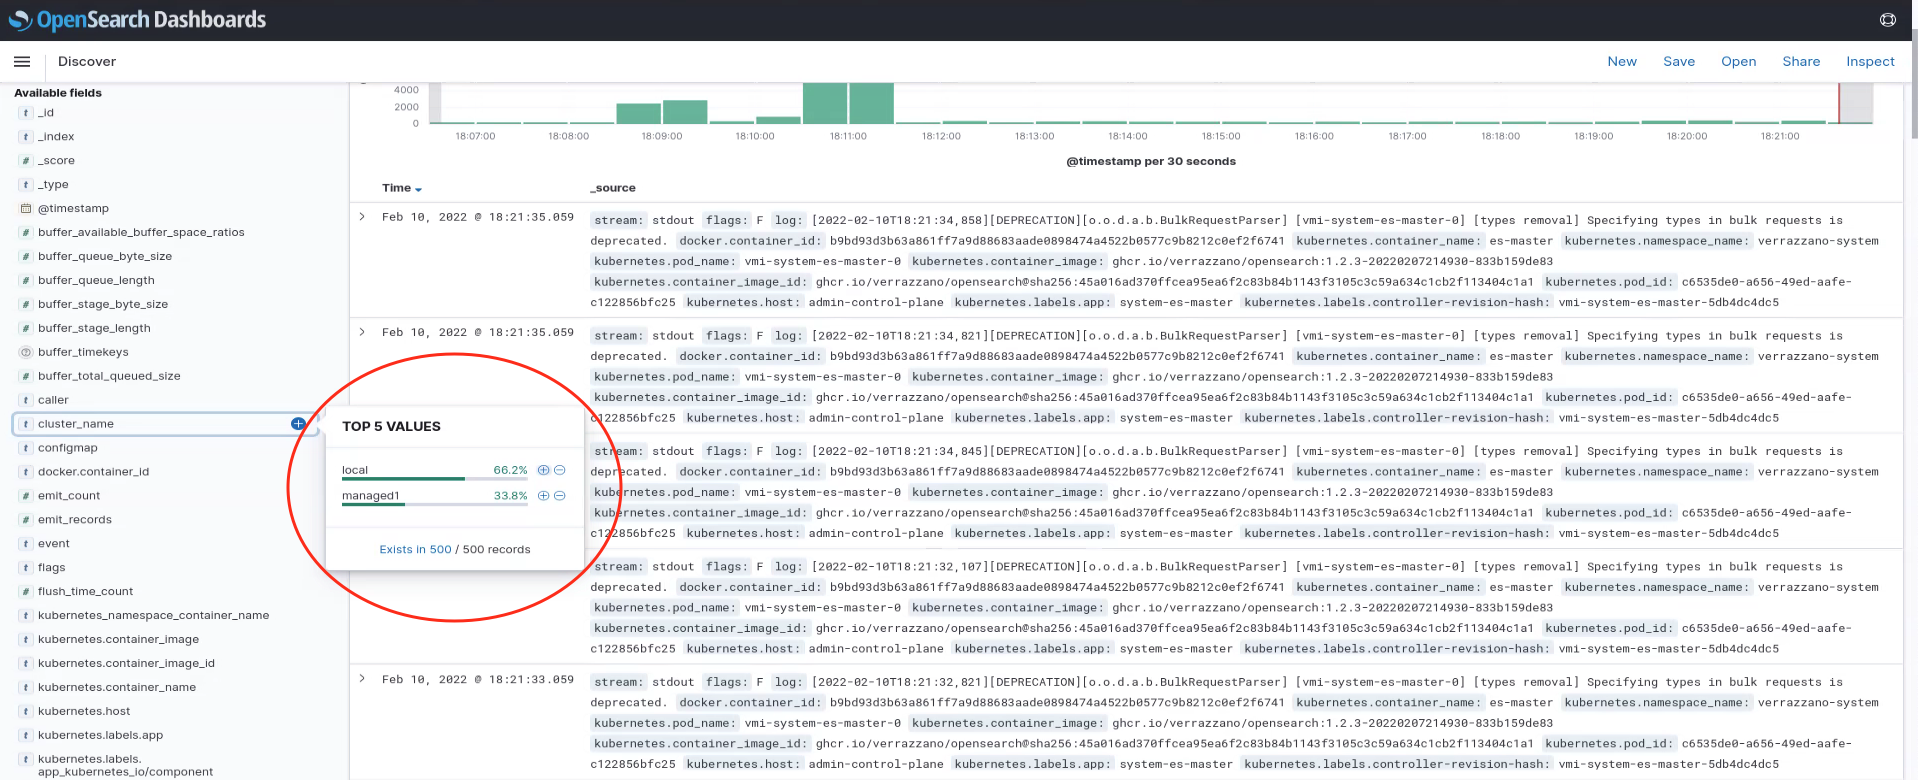Sort by Time column arrow
The width and height of the screenshot is (1918, 780).
coord(418,189)
